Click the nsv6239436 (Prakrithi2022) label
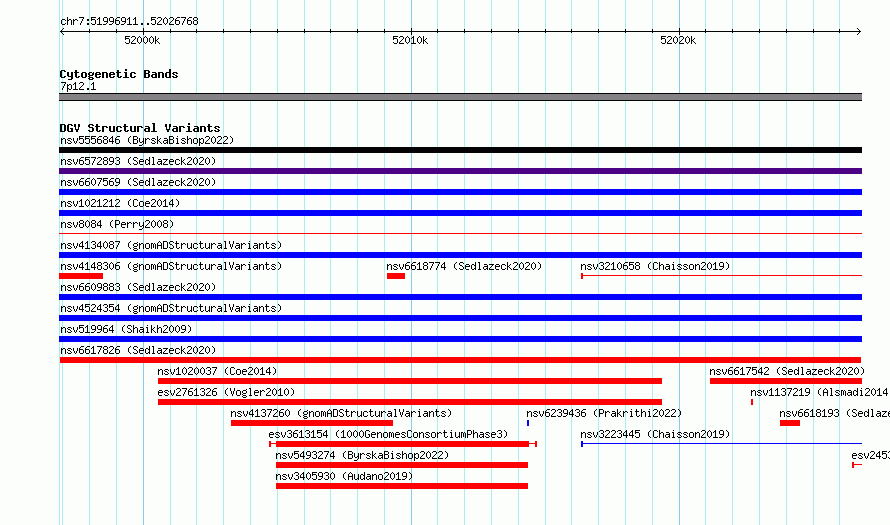 click(604, 413)
